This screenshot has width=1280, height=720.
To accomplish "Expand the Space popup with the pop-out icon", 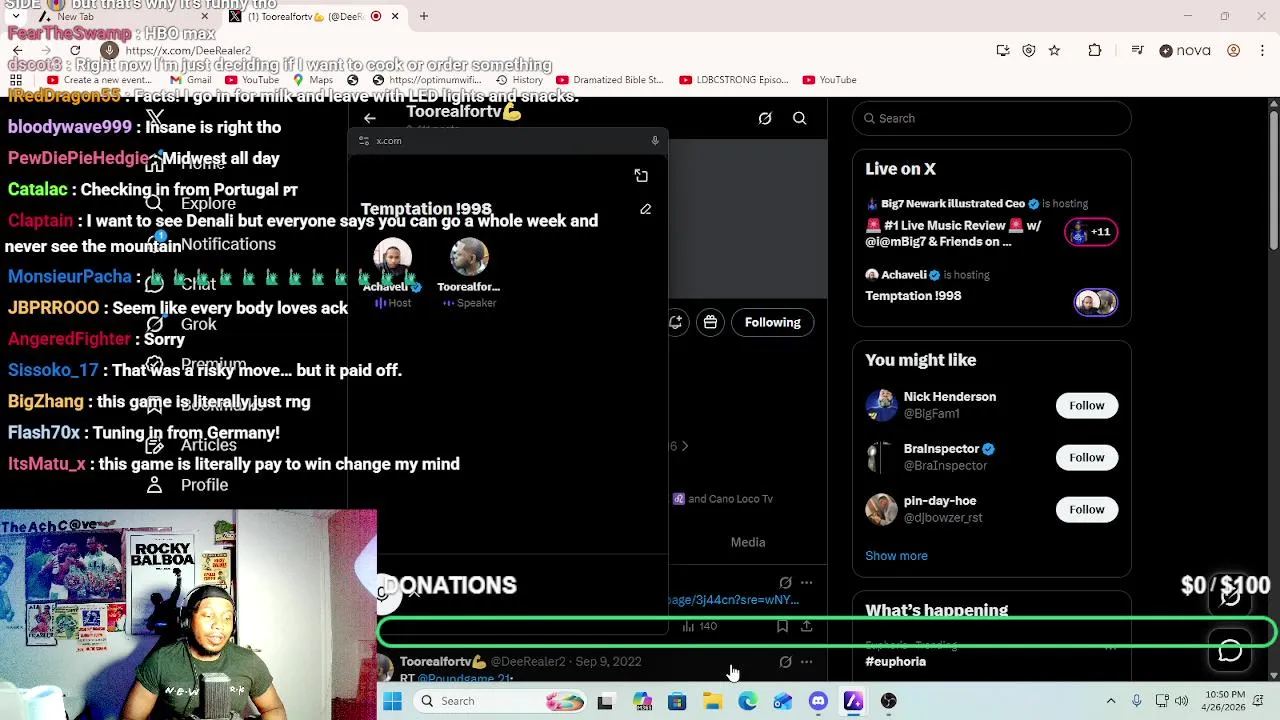I will click(x=641, y=176).
